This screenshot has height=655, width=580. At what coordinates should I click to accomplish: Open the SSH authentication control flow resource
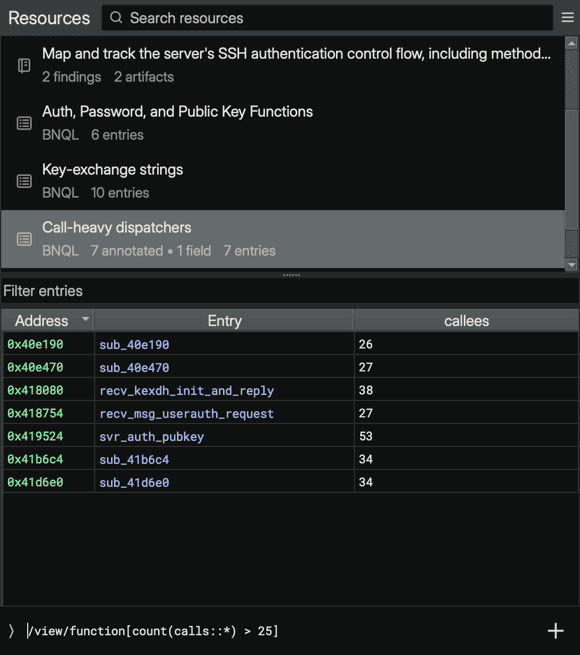(x=283, y=65)
